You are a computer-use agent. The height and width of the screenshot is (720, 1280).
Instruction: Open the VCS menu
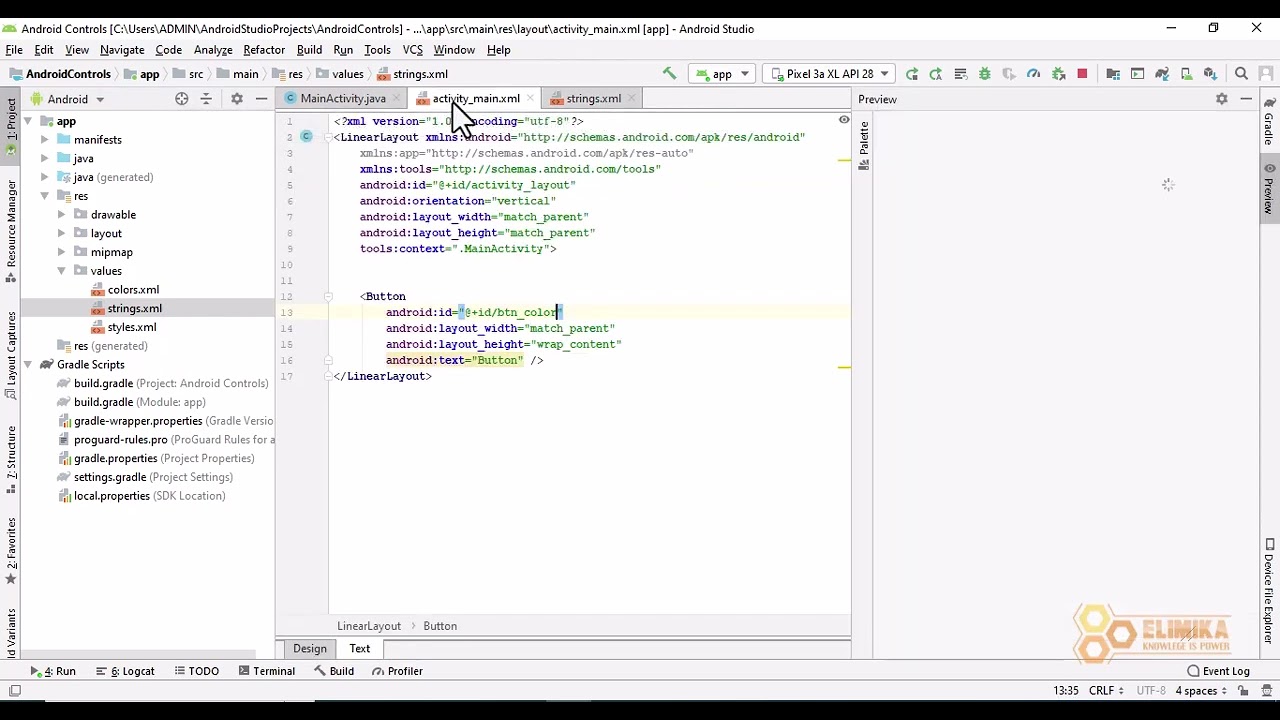point(412,49)
